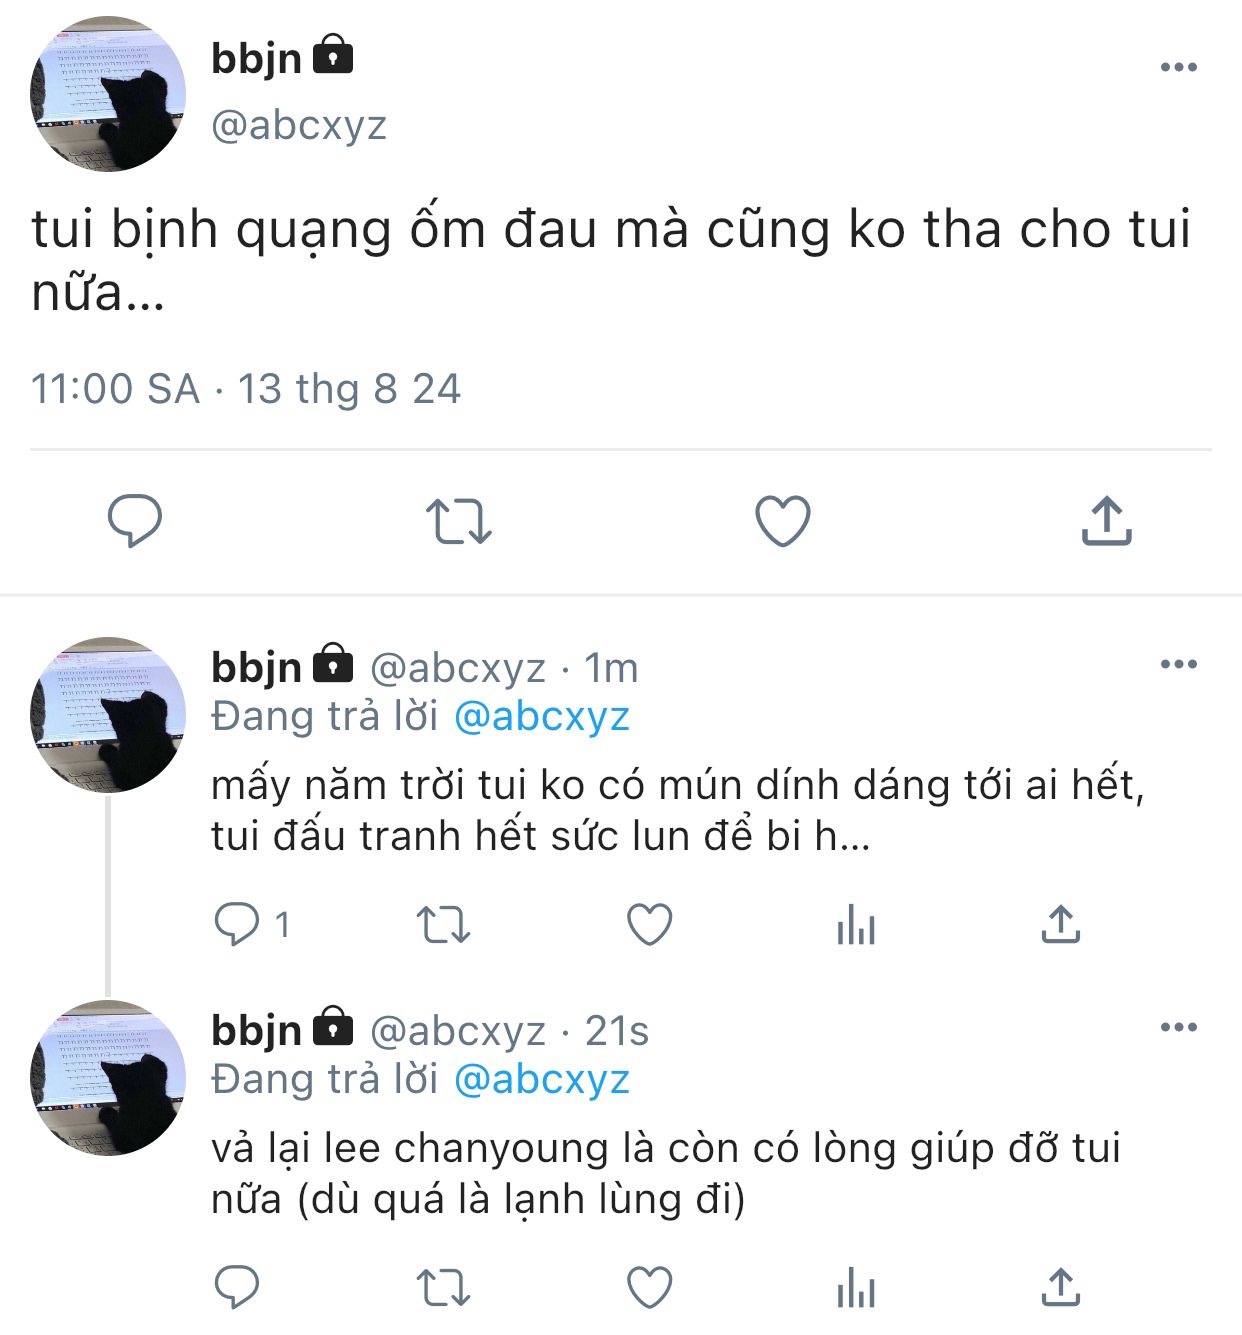The image size is (1242, 1335).
Task: Like the reply posted 1m ago
Action: (x=649, y=924)
